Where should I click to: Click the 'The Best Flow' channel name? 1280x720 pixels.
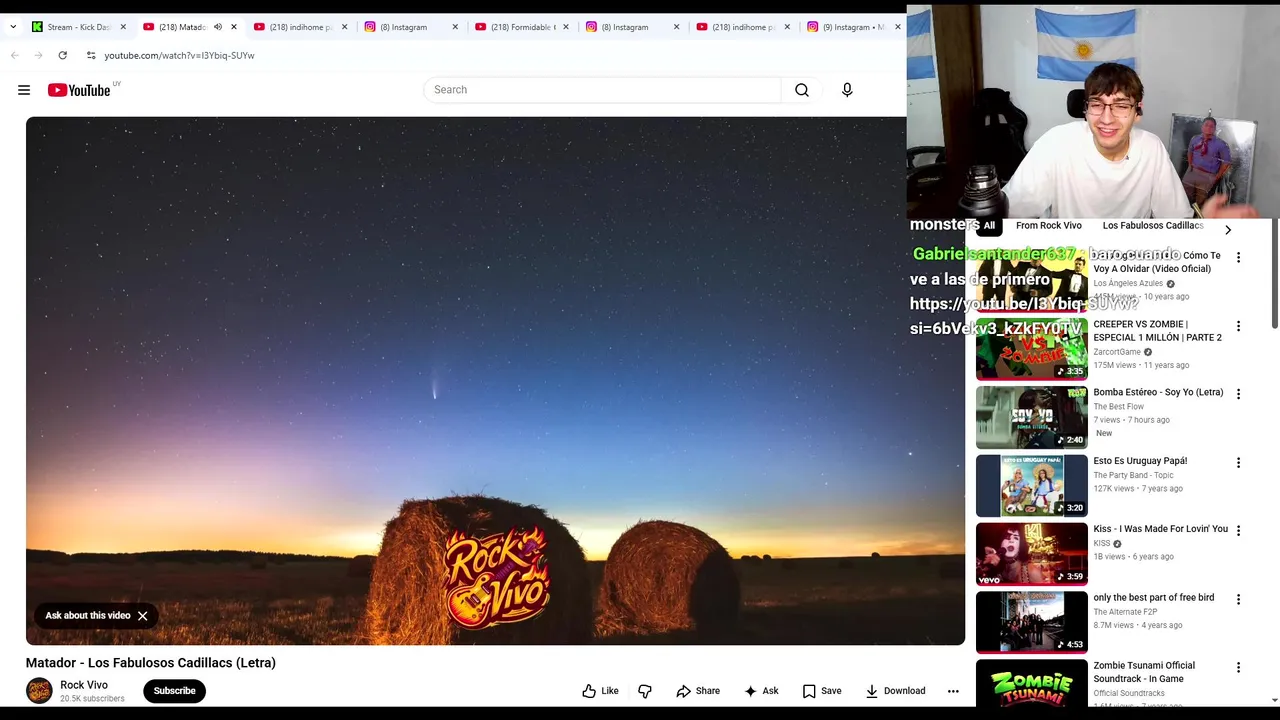click(1118, 407)
